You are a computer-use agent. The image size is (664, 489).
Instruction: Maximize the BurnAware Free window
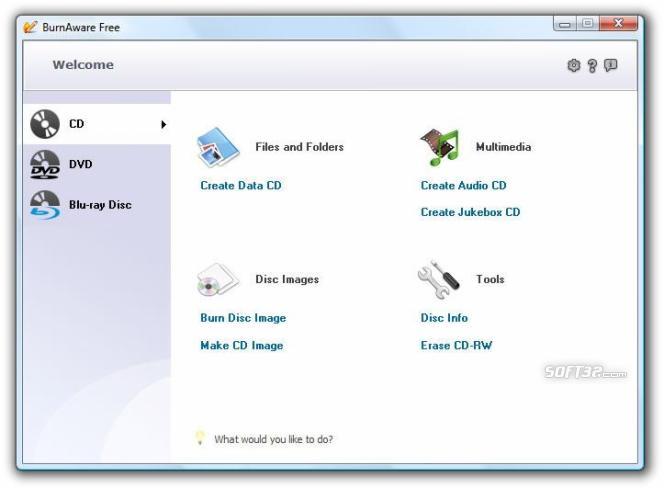[x=587, y=24]
